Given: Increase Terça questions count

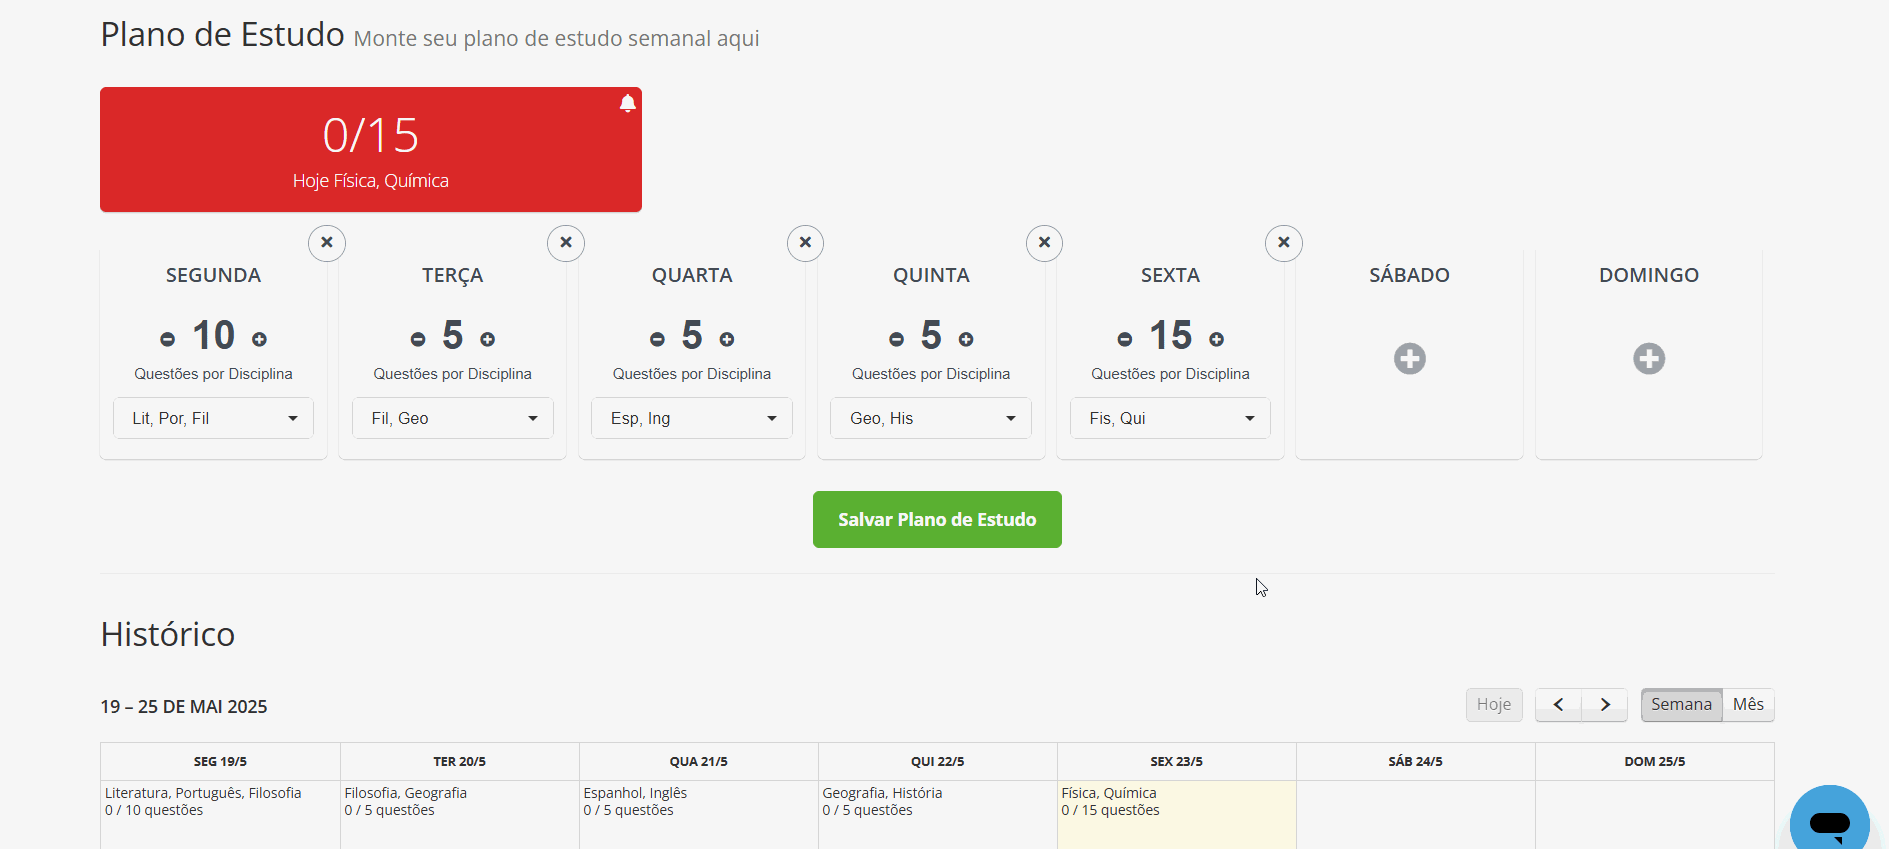Looking at the screenshot, I should (487, 339).
